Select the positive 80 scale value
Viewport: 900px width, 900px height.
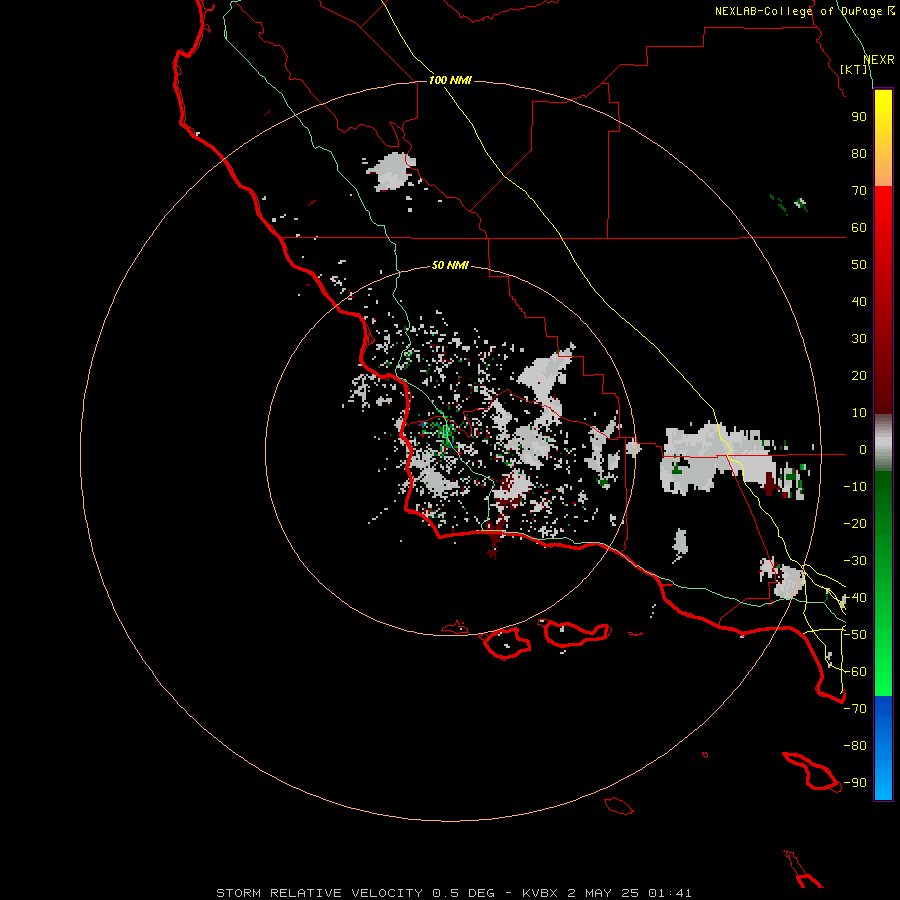(859, 154)
